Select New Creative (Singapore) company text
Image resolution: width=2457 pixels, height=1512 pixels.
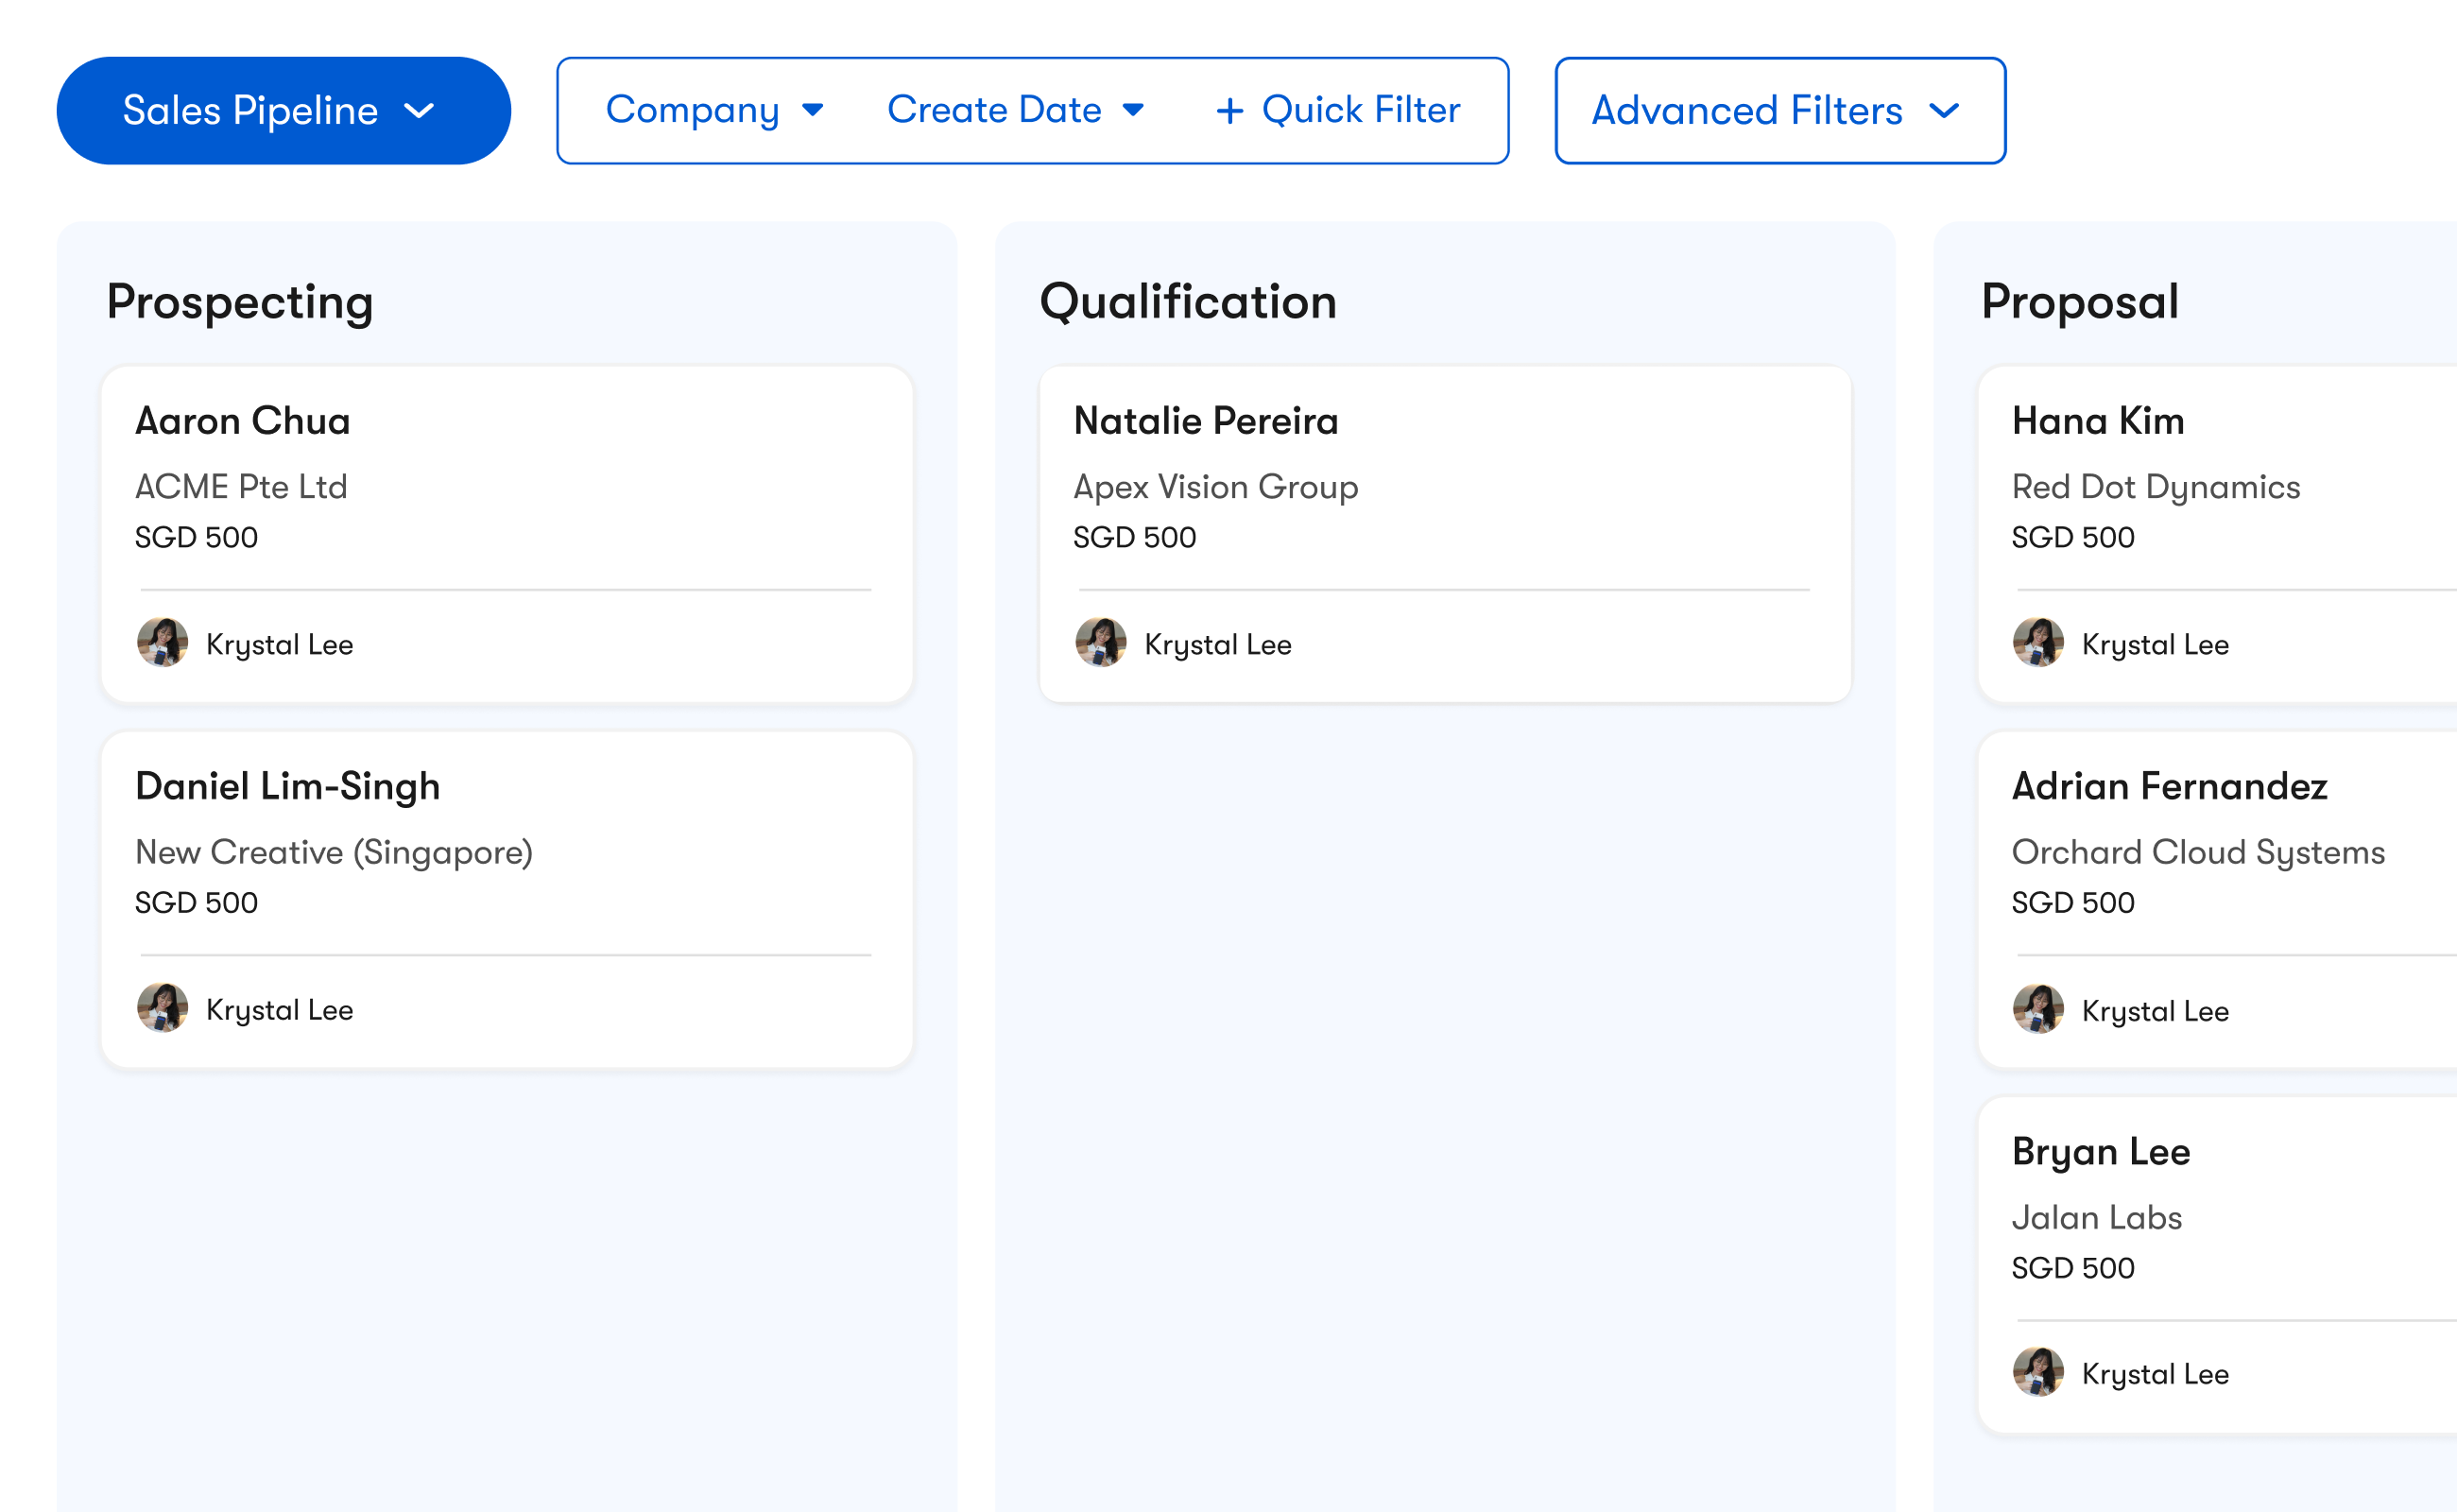pos(334,852)
